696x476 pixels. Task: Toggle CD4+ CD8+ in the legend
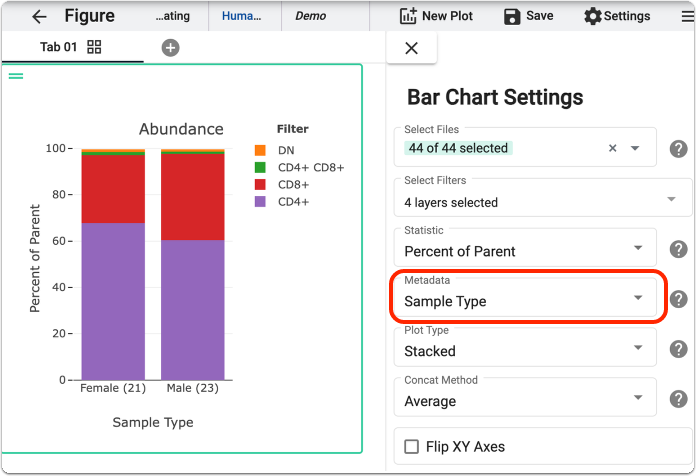(311, 168)
